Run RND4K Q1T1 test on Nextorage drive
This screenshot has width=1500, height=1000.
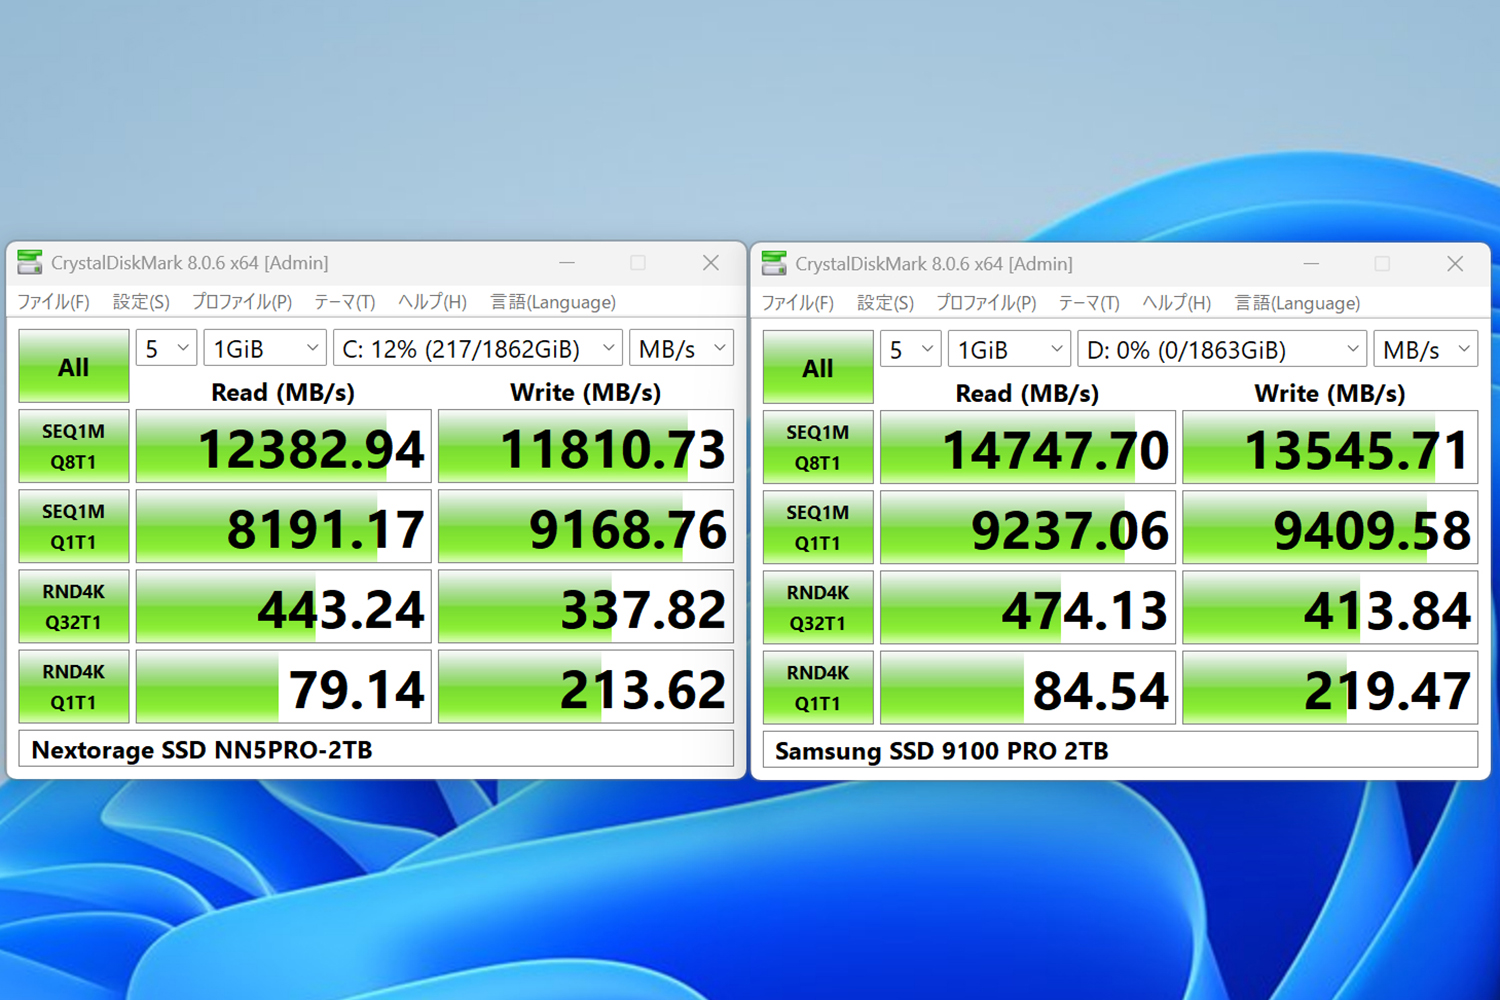(x=74, y=686)
